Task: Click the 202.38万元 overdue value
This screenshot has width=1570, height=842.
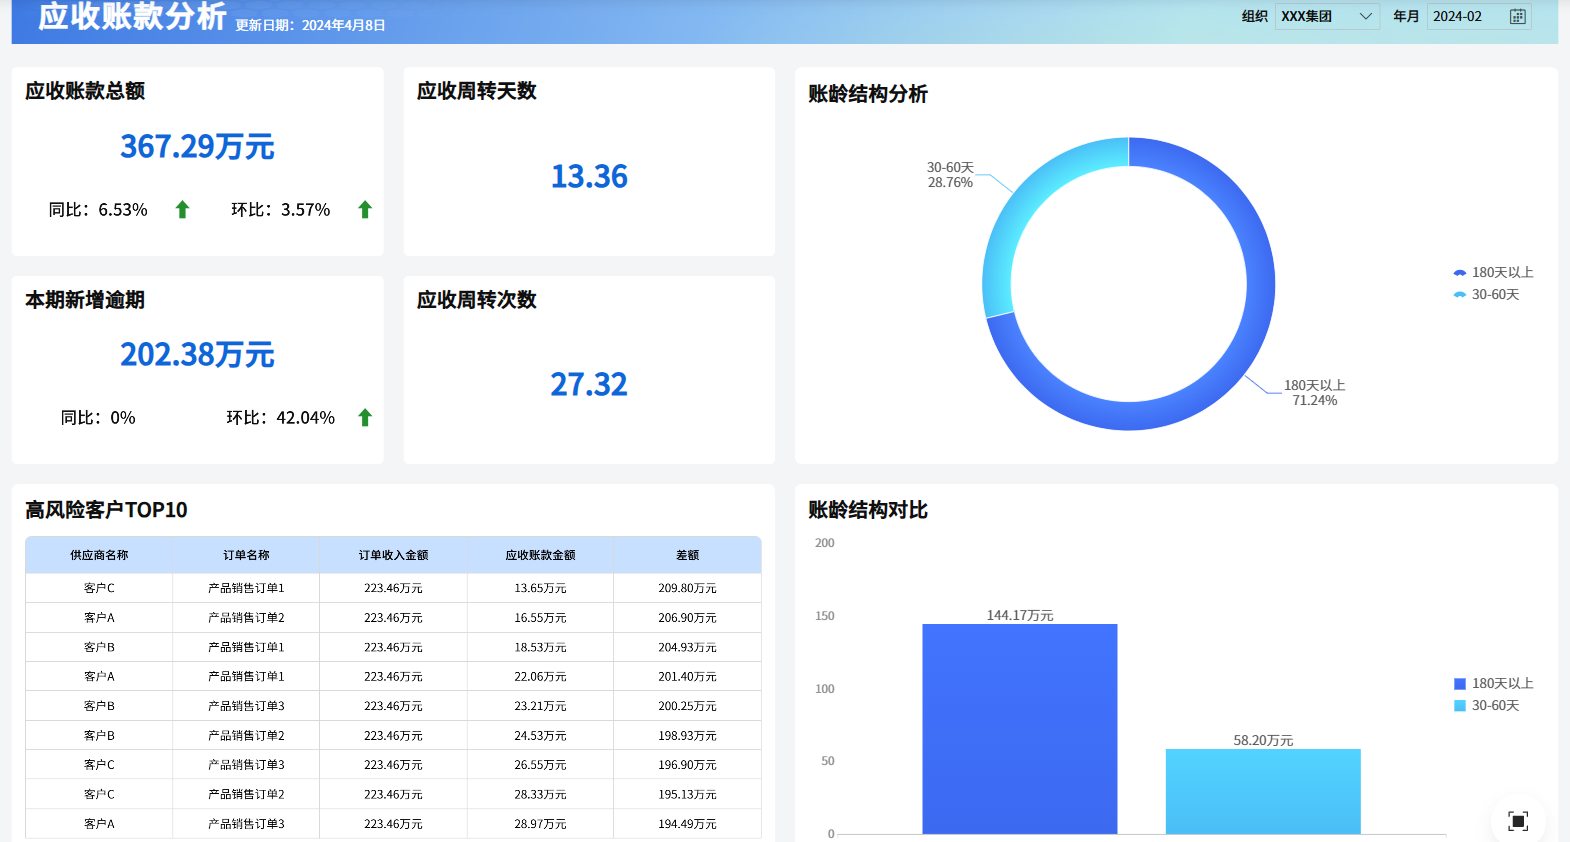Action: [197, 355]
